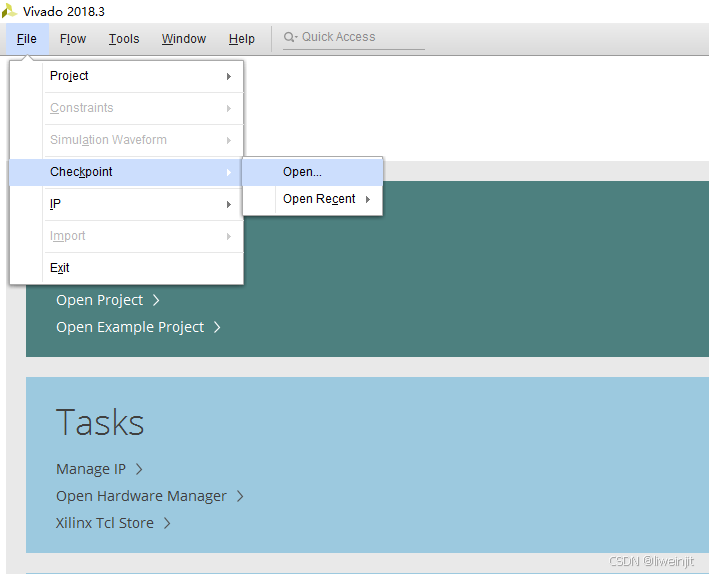Open the File menu
This screenshot has width=709, height=574.
27,39
